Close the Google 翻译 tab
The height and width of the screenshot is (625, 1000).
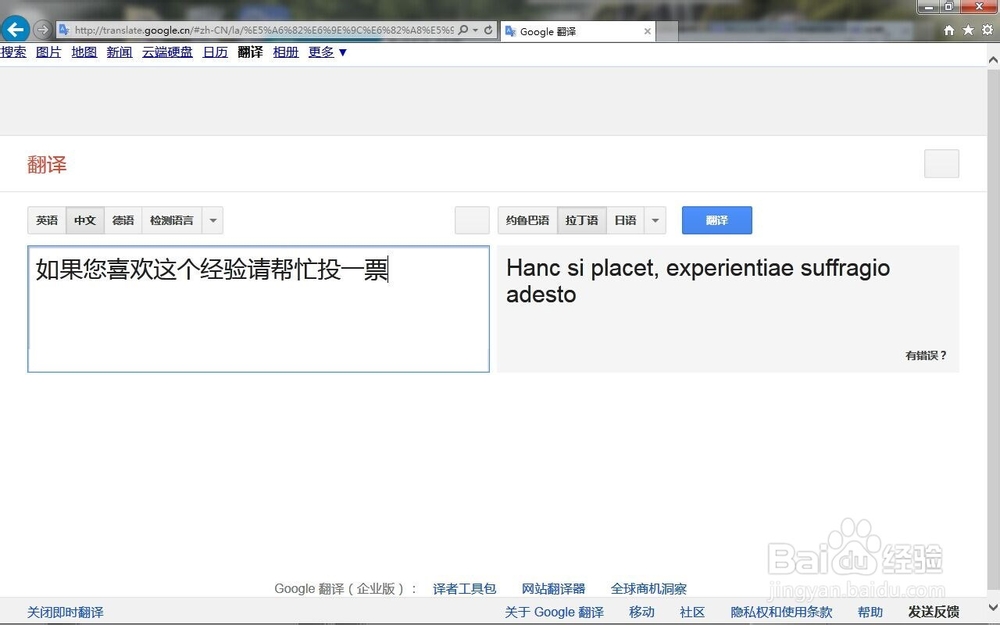click(x=647, y=31)
